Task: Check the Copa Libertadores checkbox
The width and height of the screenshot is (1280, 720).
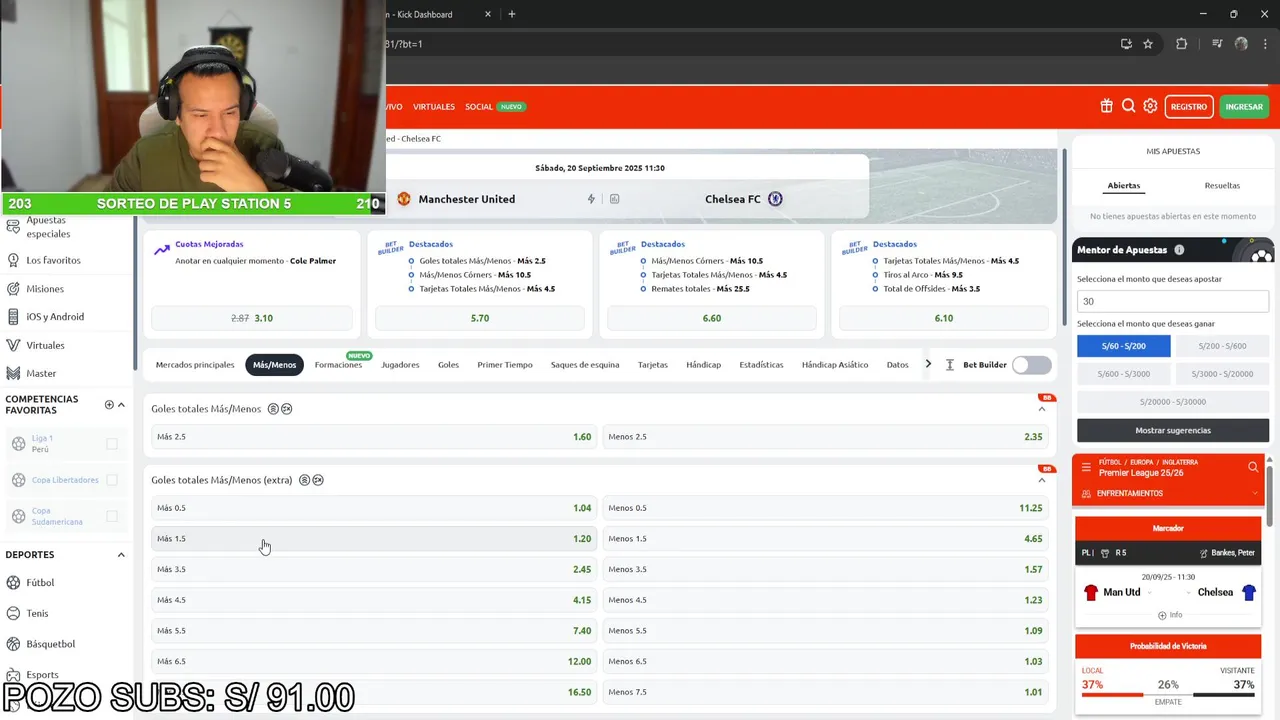Action: (112, 480)
